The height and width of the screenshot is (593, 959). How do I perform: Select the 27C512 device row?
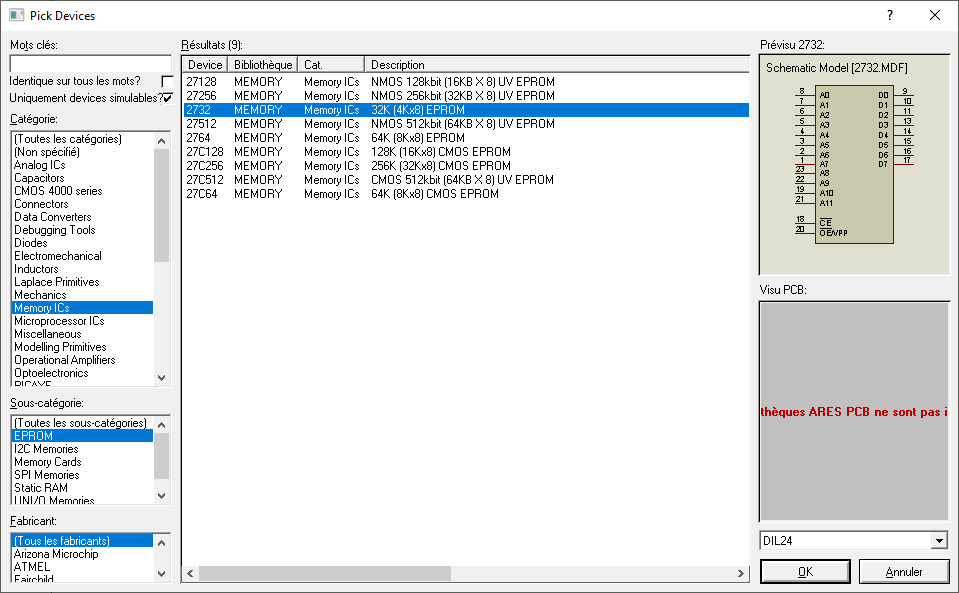(x=205, y=180)
